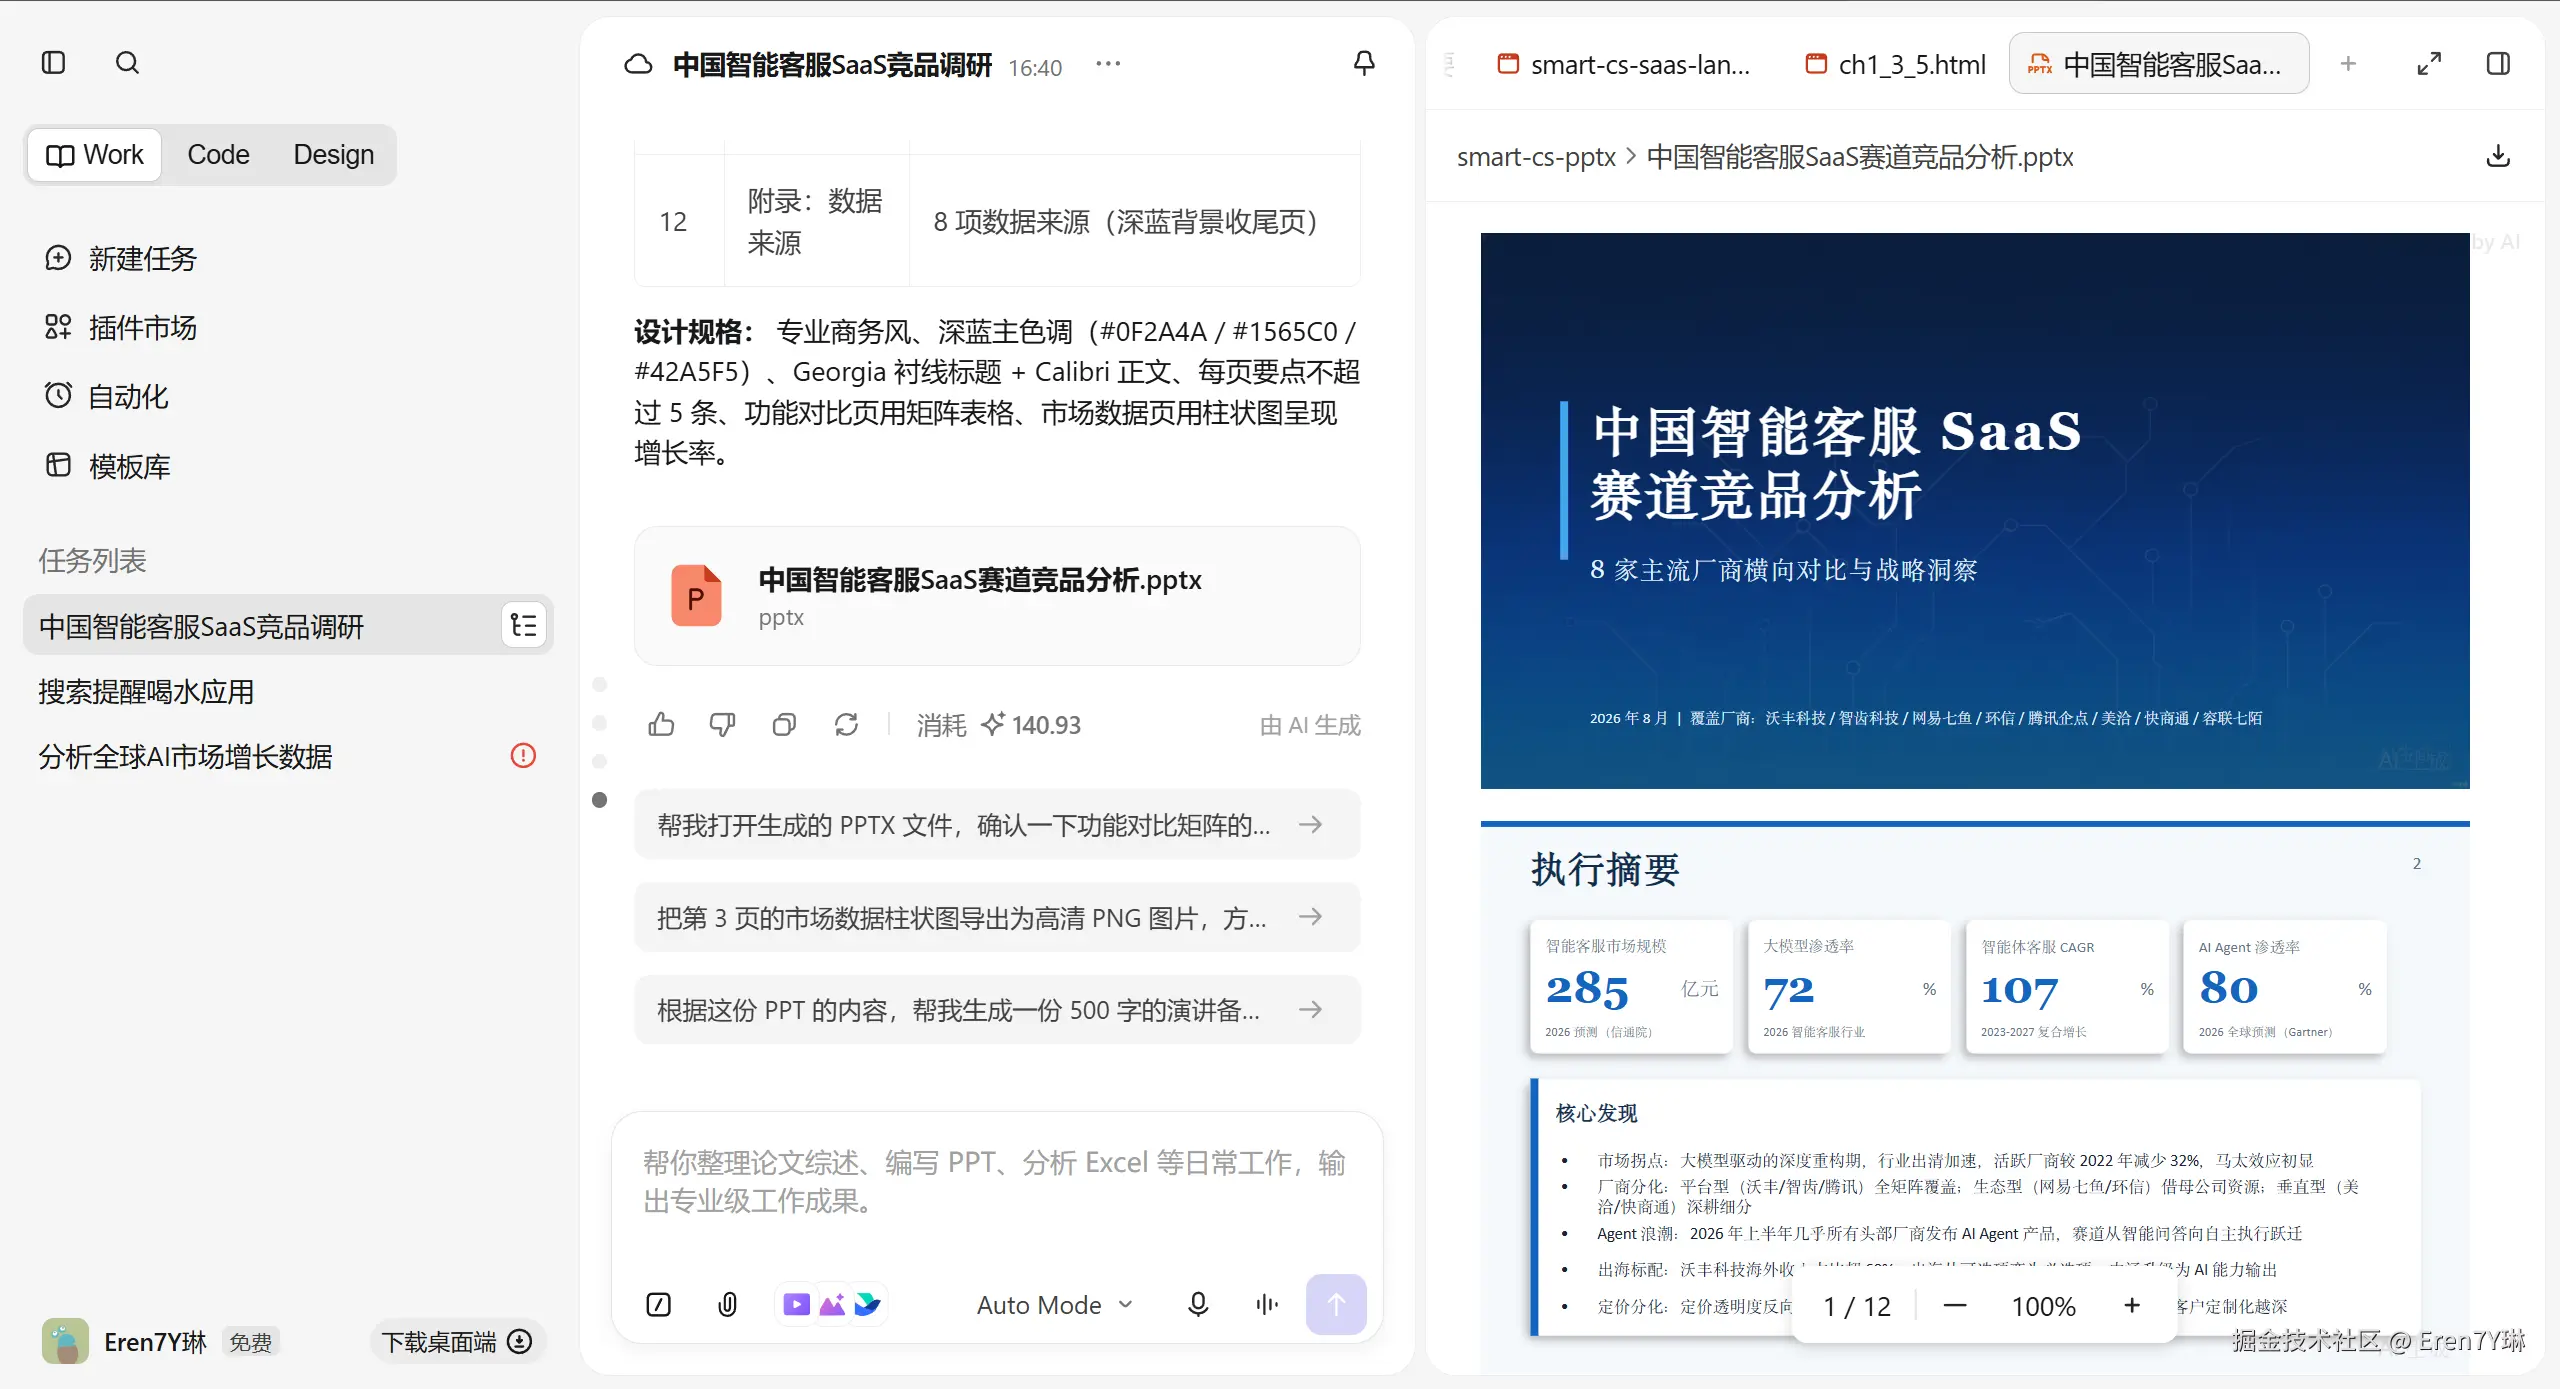The image size is (2560, 1389).
Task: Click the smart-cs-pptx breadcrumb folder
Action: [1536, 157]
